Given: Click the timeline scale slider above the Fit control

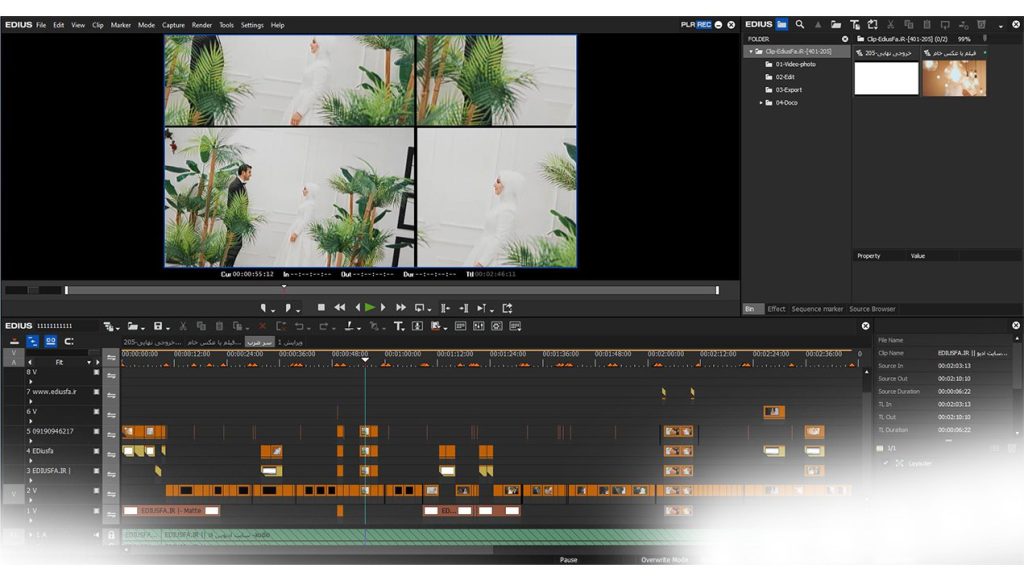Looking at the screenshot, I should (x=62, y=353).
